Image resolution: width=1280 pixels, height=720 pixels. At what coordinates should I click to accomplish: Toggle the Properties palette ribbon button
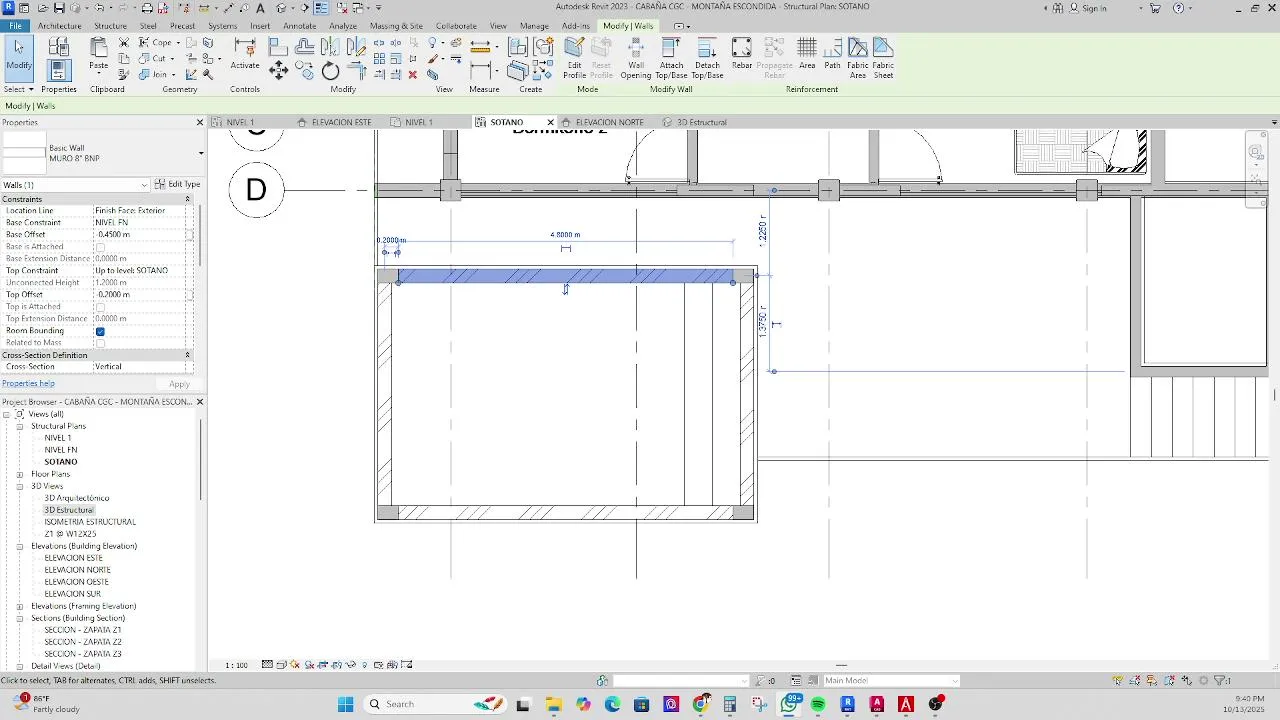(x=59, y=70)
